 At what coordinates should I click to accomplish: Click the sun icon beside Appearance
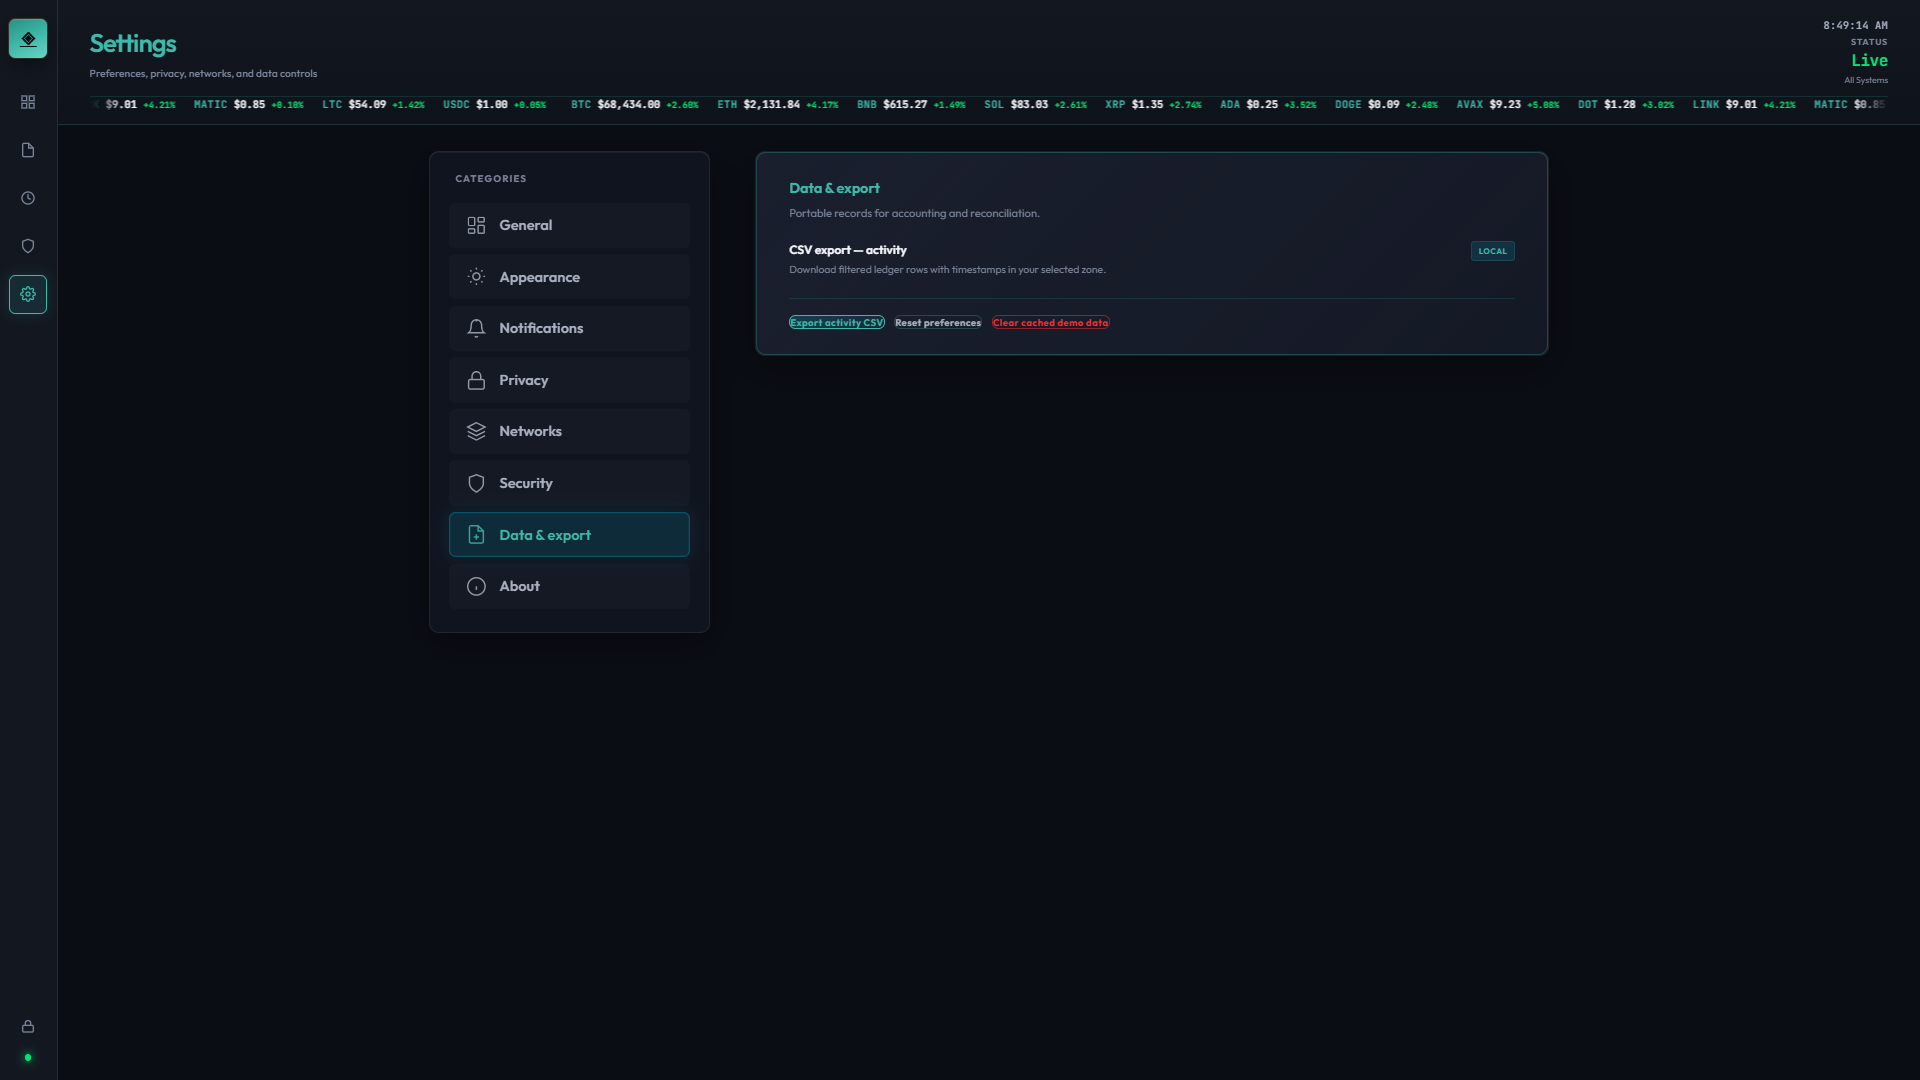[x=476, y=276]
